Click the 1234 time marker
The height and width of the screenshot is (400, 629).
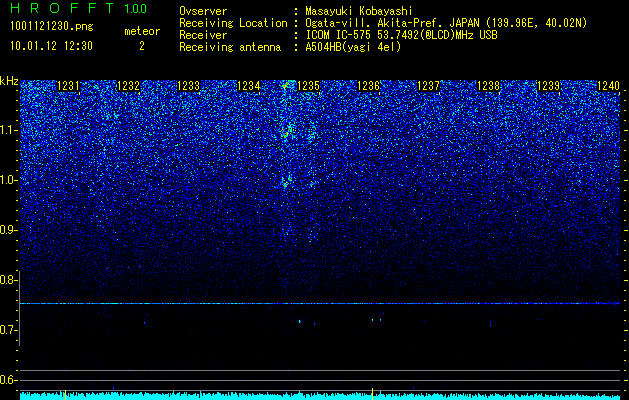pos(249,86)
